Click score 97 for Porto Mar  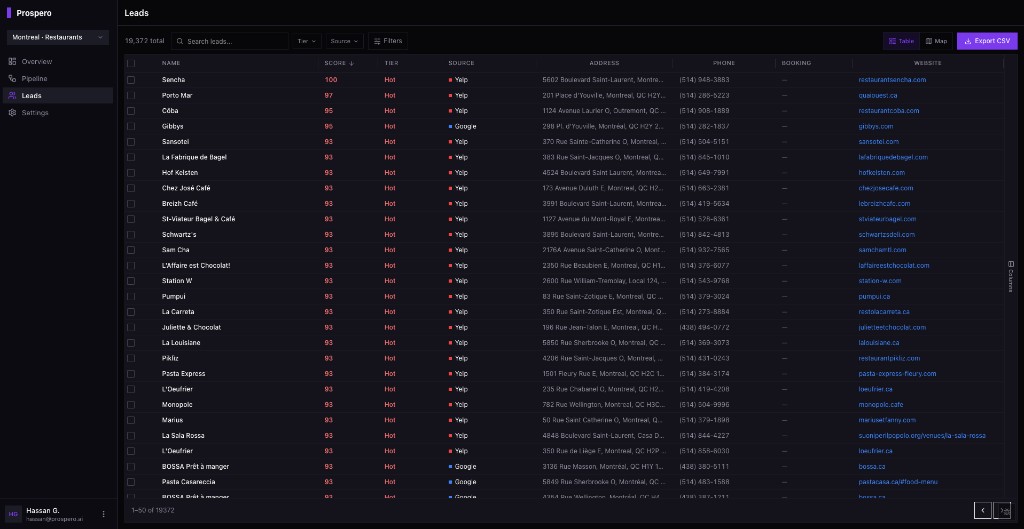click(x=328, y=95)
